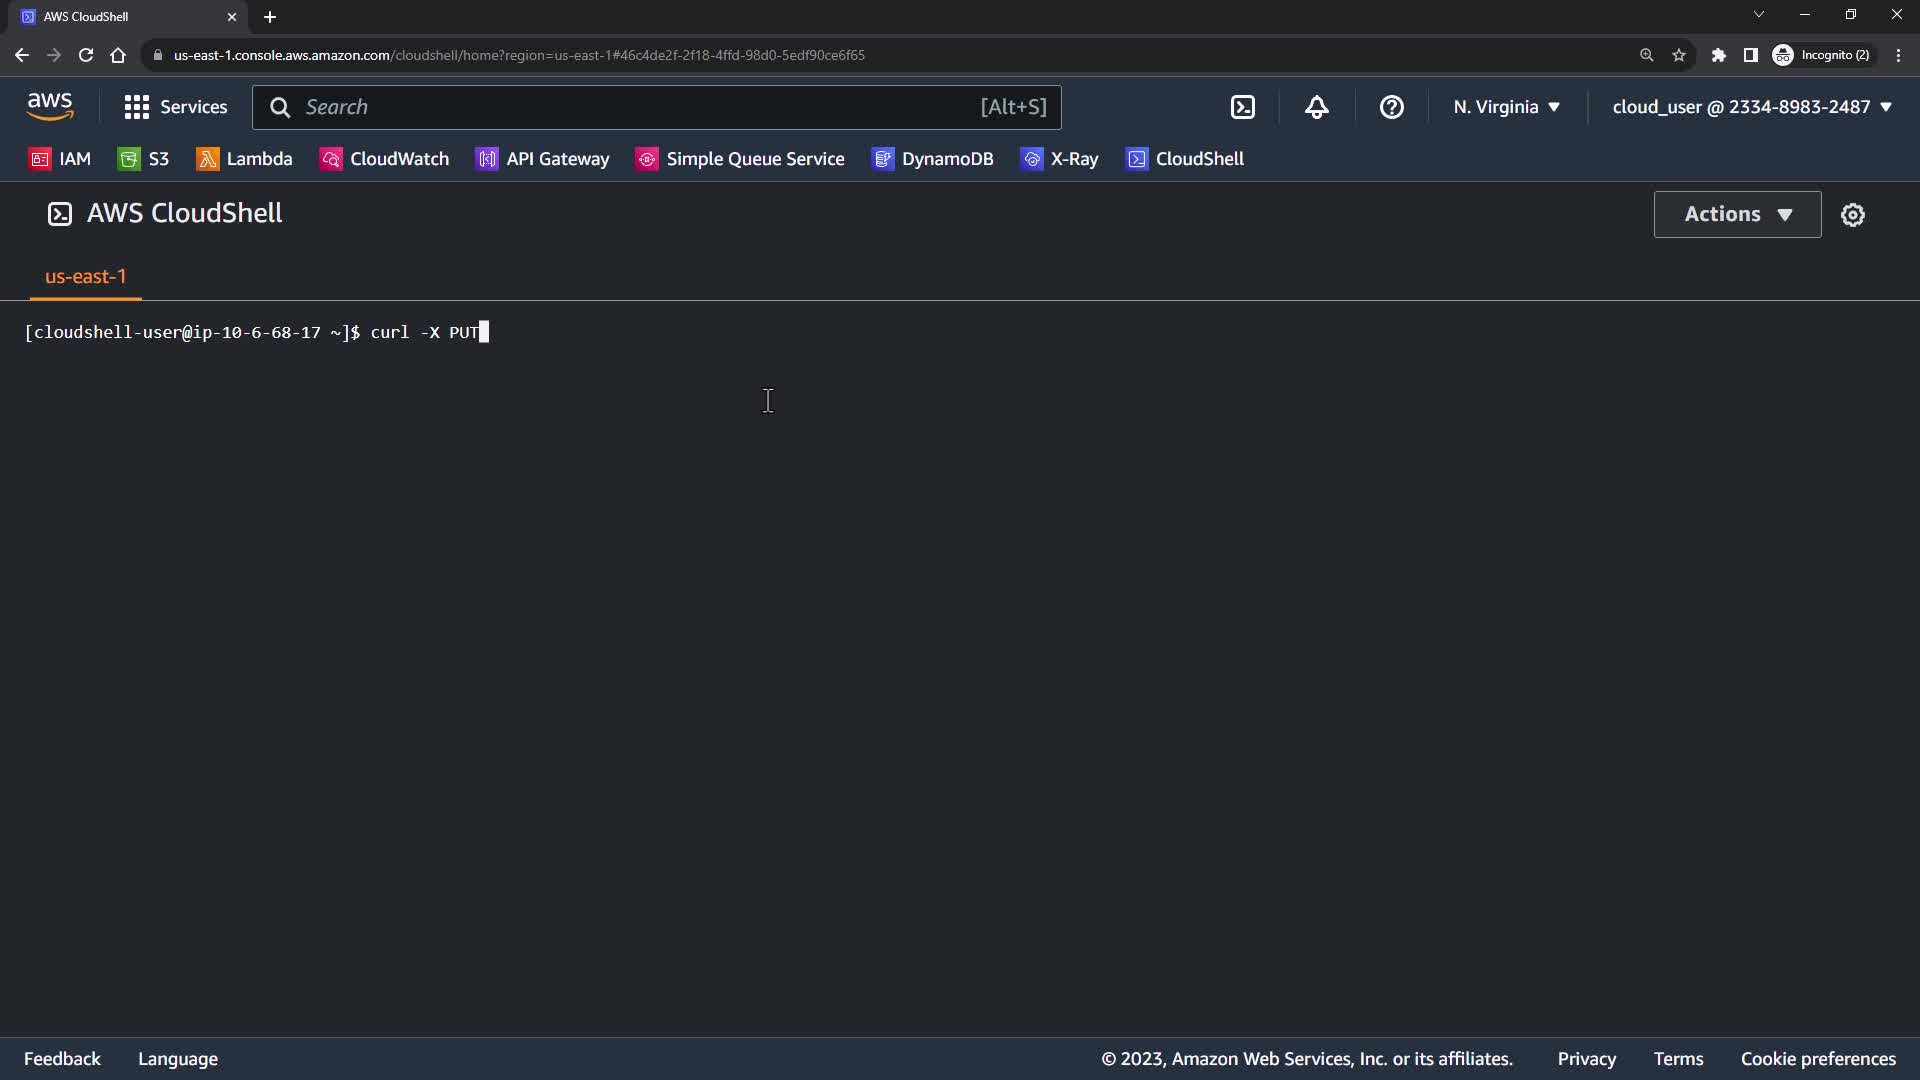Open the Services grid menu
This screenshot has height=1080, width=1920.
pos(175,107)
